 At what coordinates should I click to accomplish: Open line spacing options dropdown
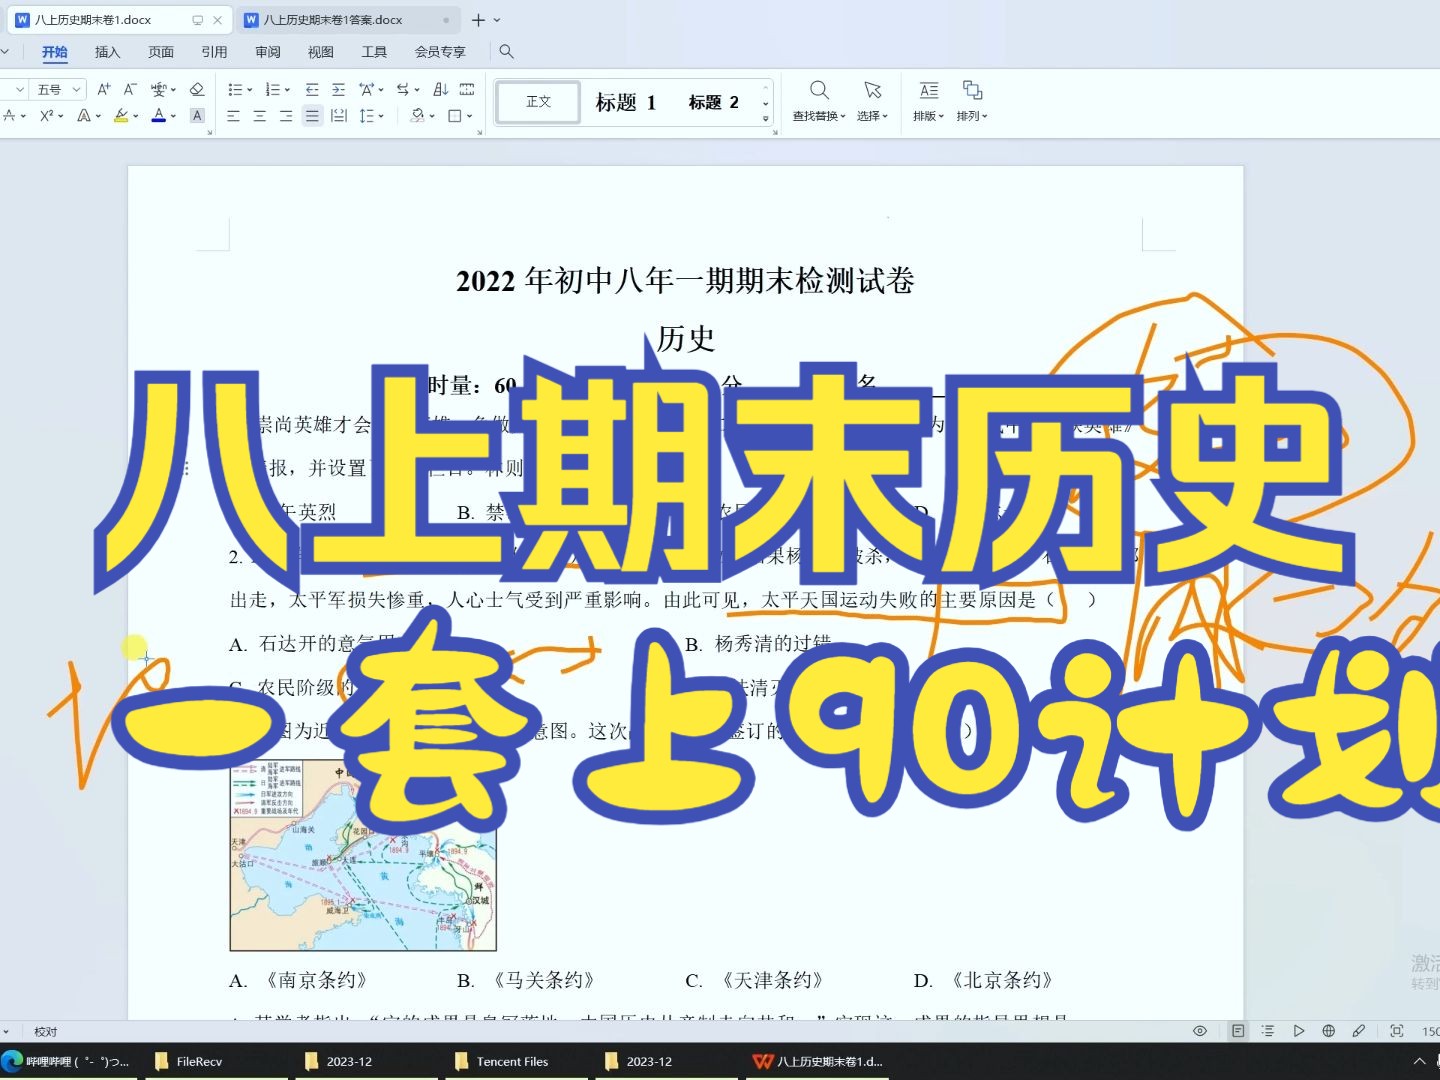click(x=381, y=116)
